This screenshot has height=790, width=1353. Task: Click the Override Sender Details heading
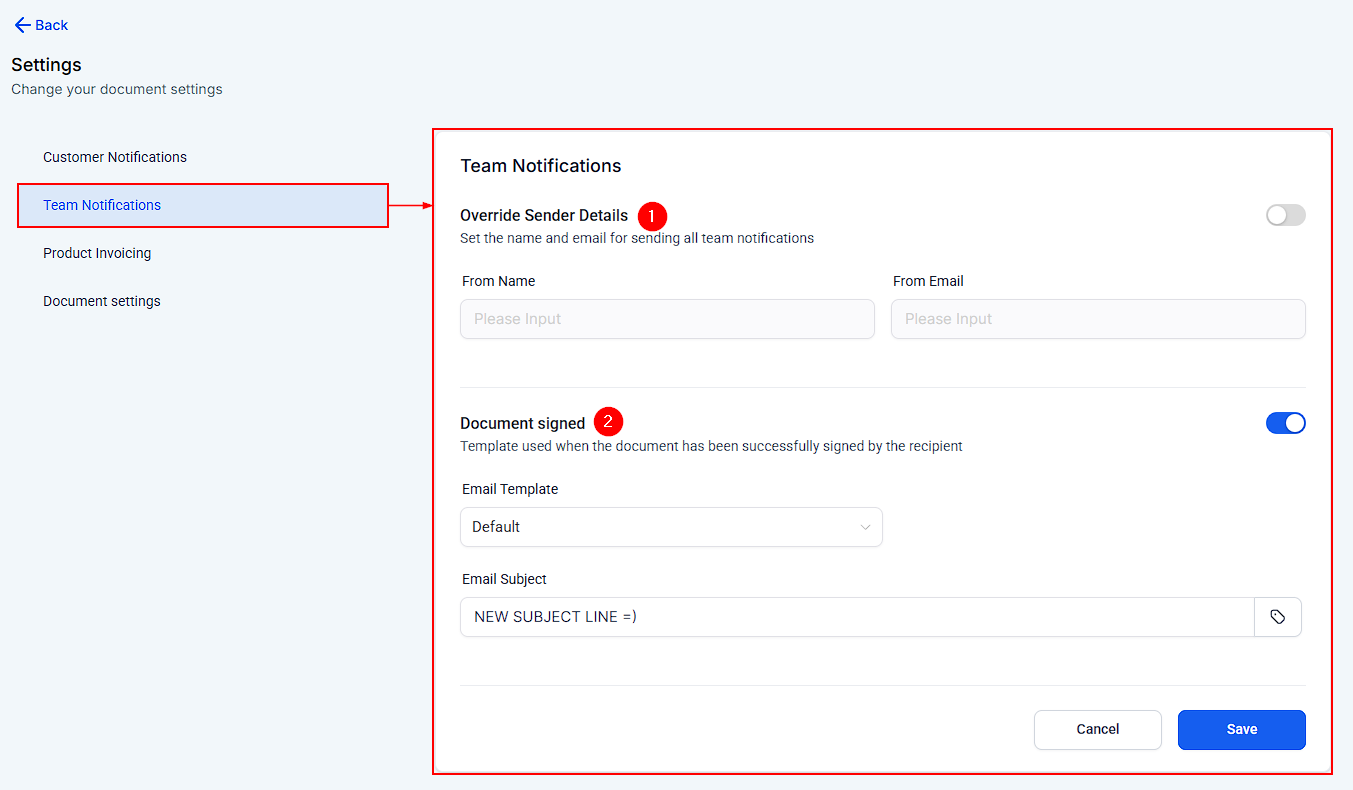pyautogui.click(x=544, y=215)
